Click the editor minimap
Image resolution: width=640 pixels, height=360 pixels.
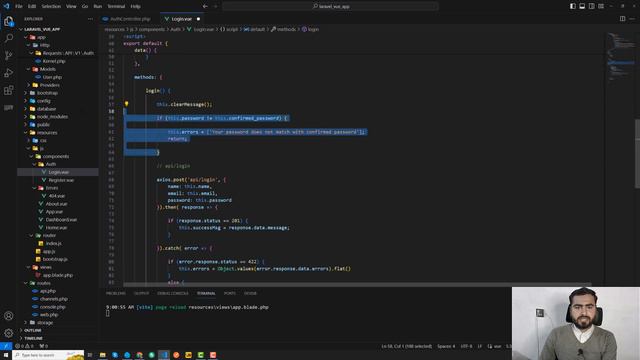point(620,57)
